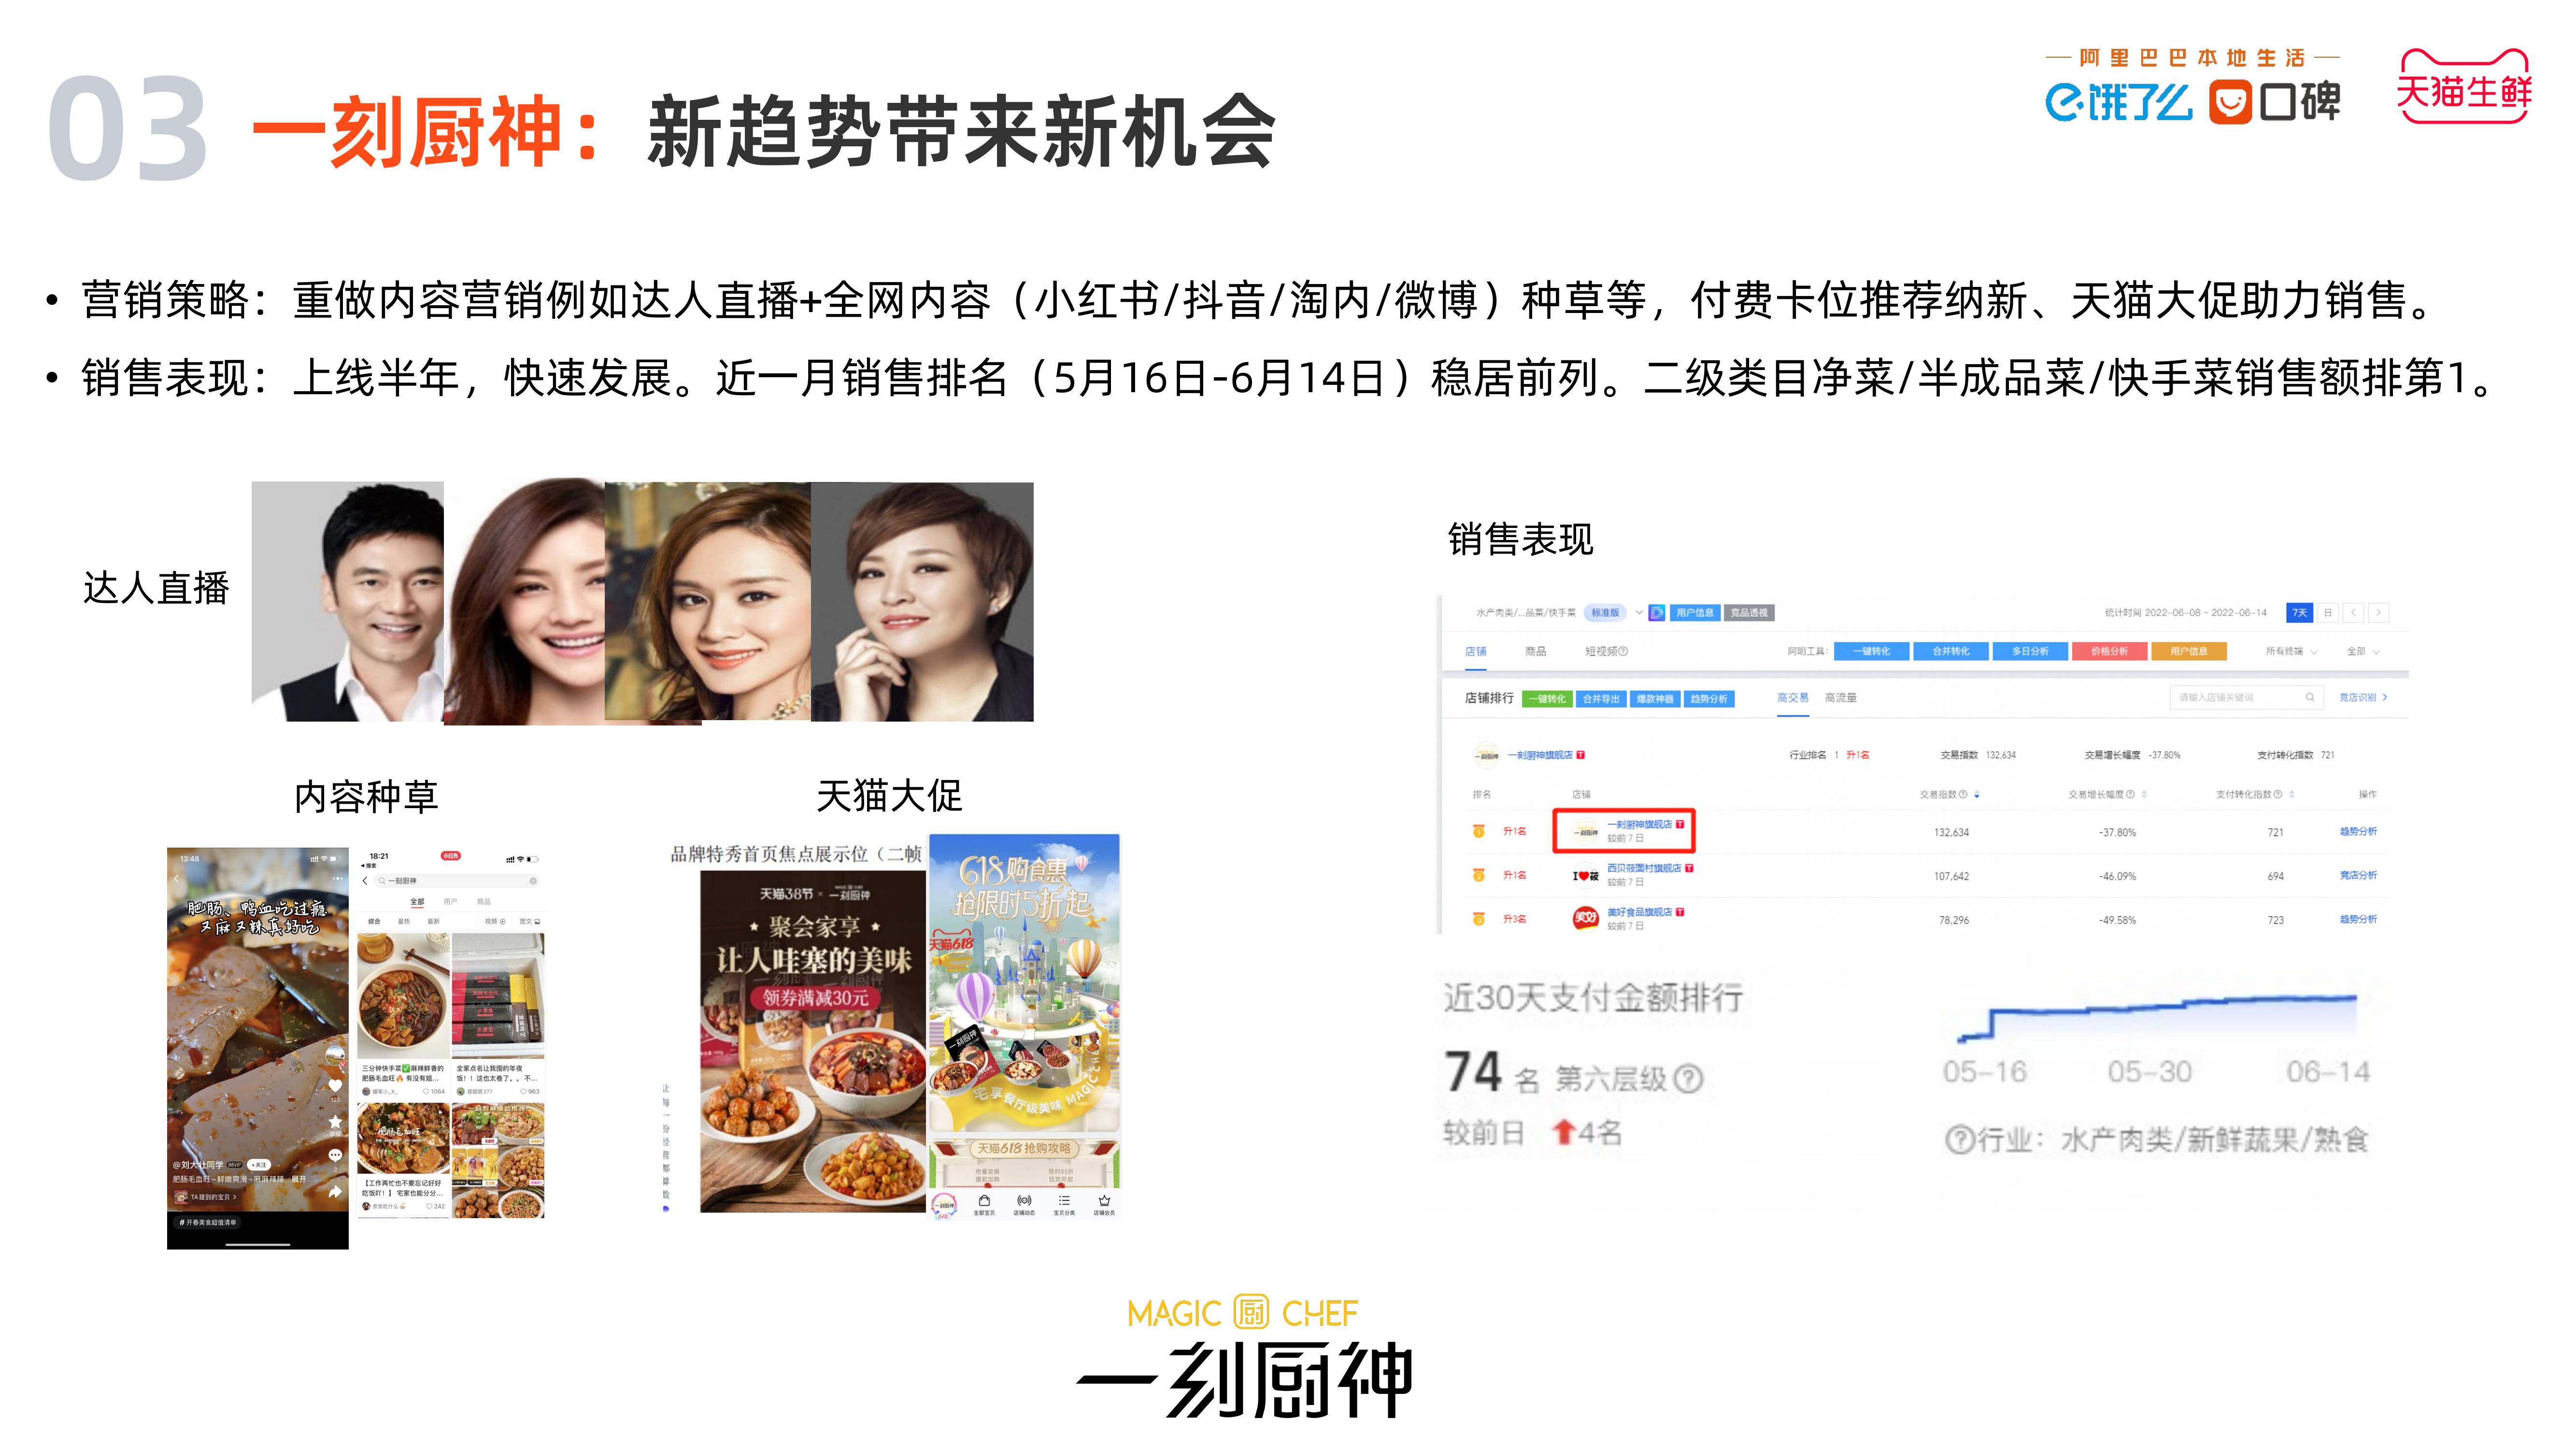The image size is (2576, 1449).
Task: Switch to the 商品 tab
Action: (1535, 651)
